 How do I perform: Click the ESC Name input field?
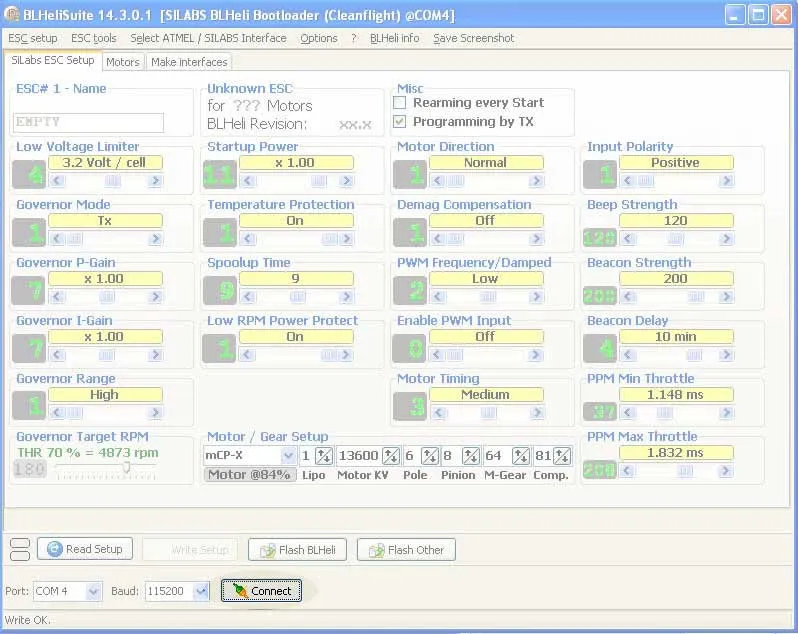click(x=89, y=122)
